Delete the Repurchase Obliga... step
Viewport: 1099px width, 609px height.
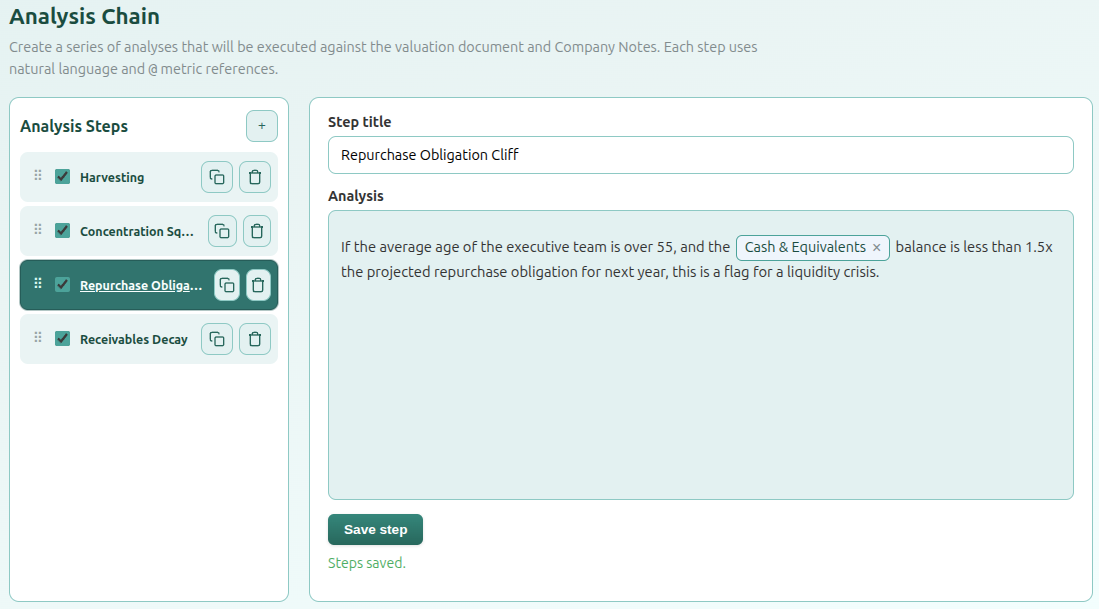point(258,285)
